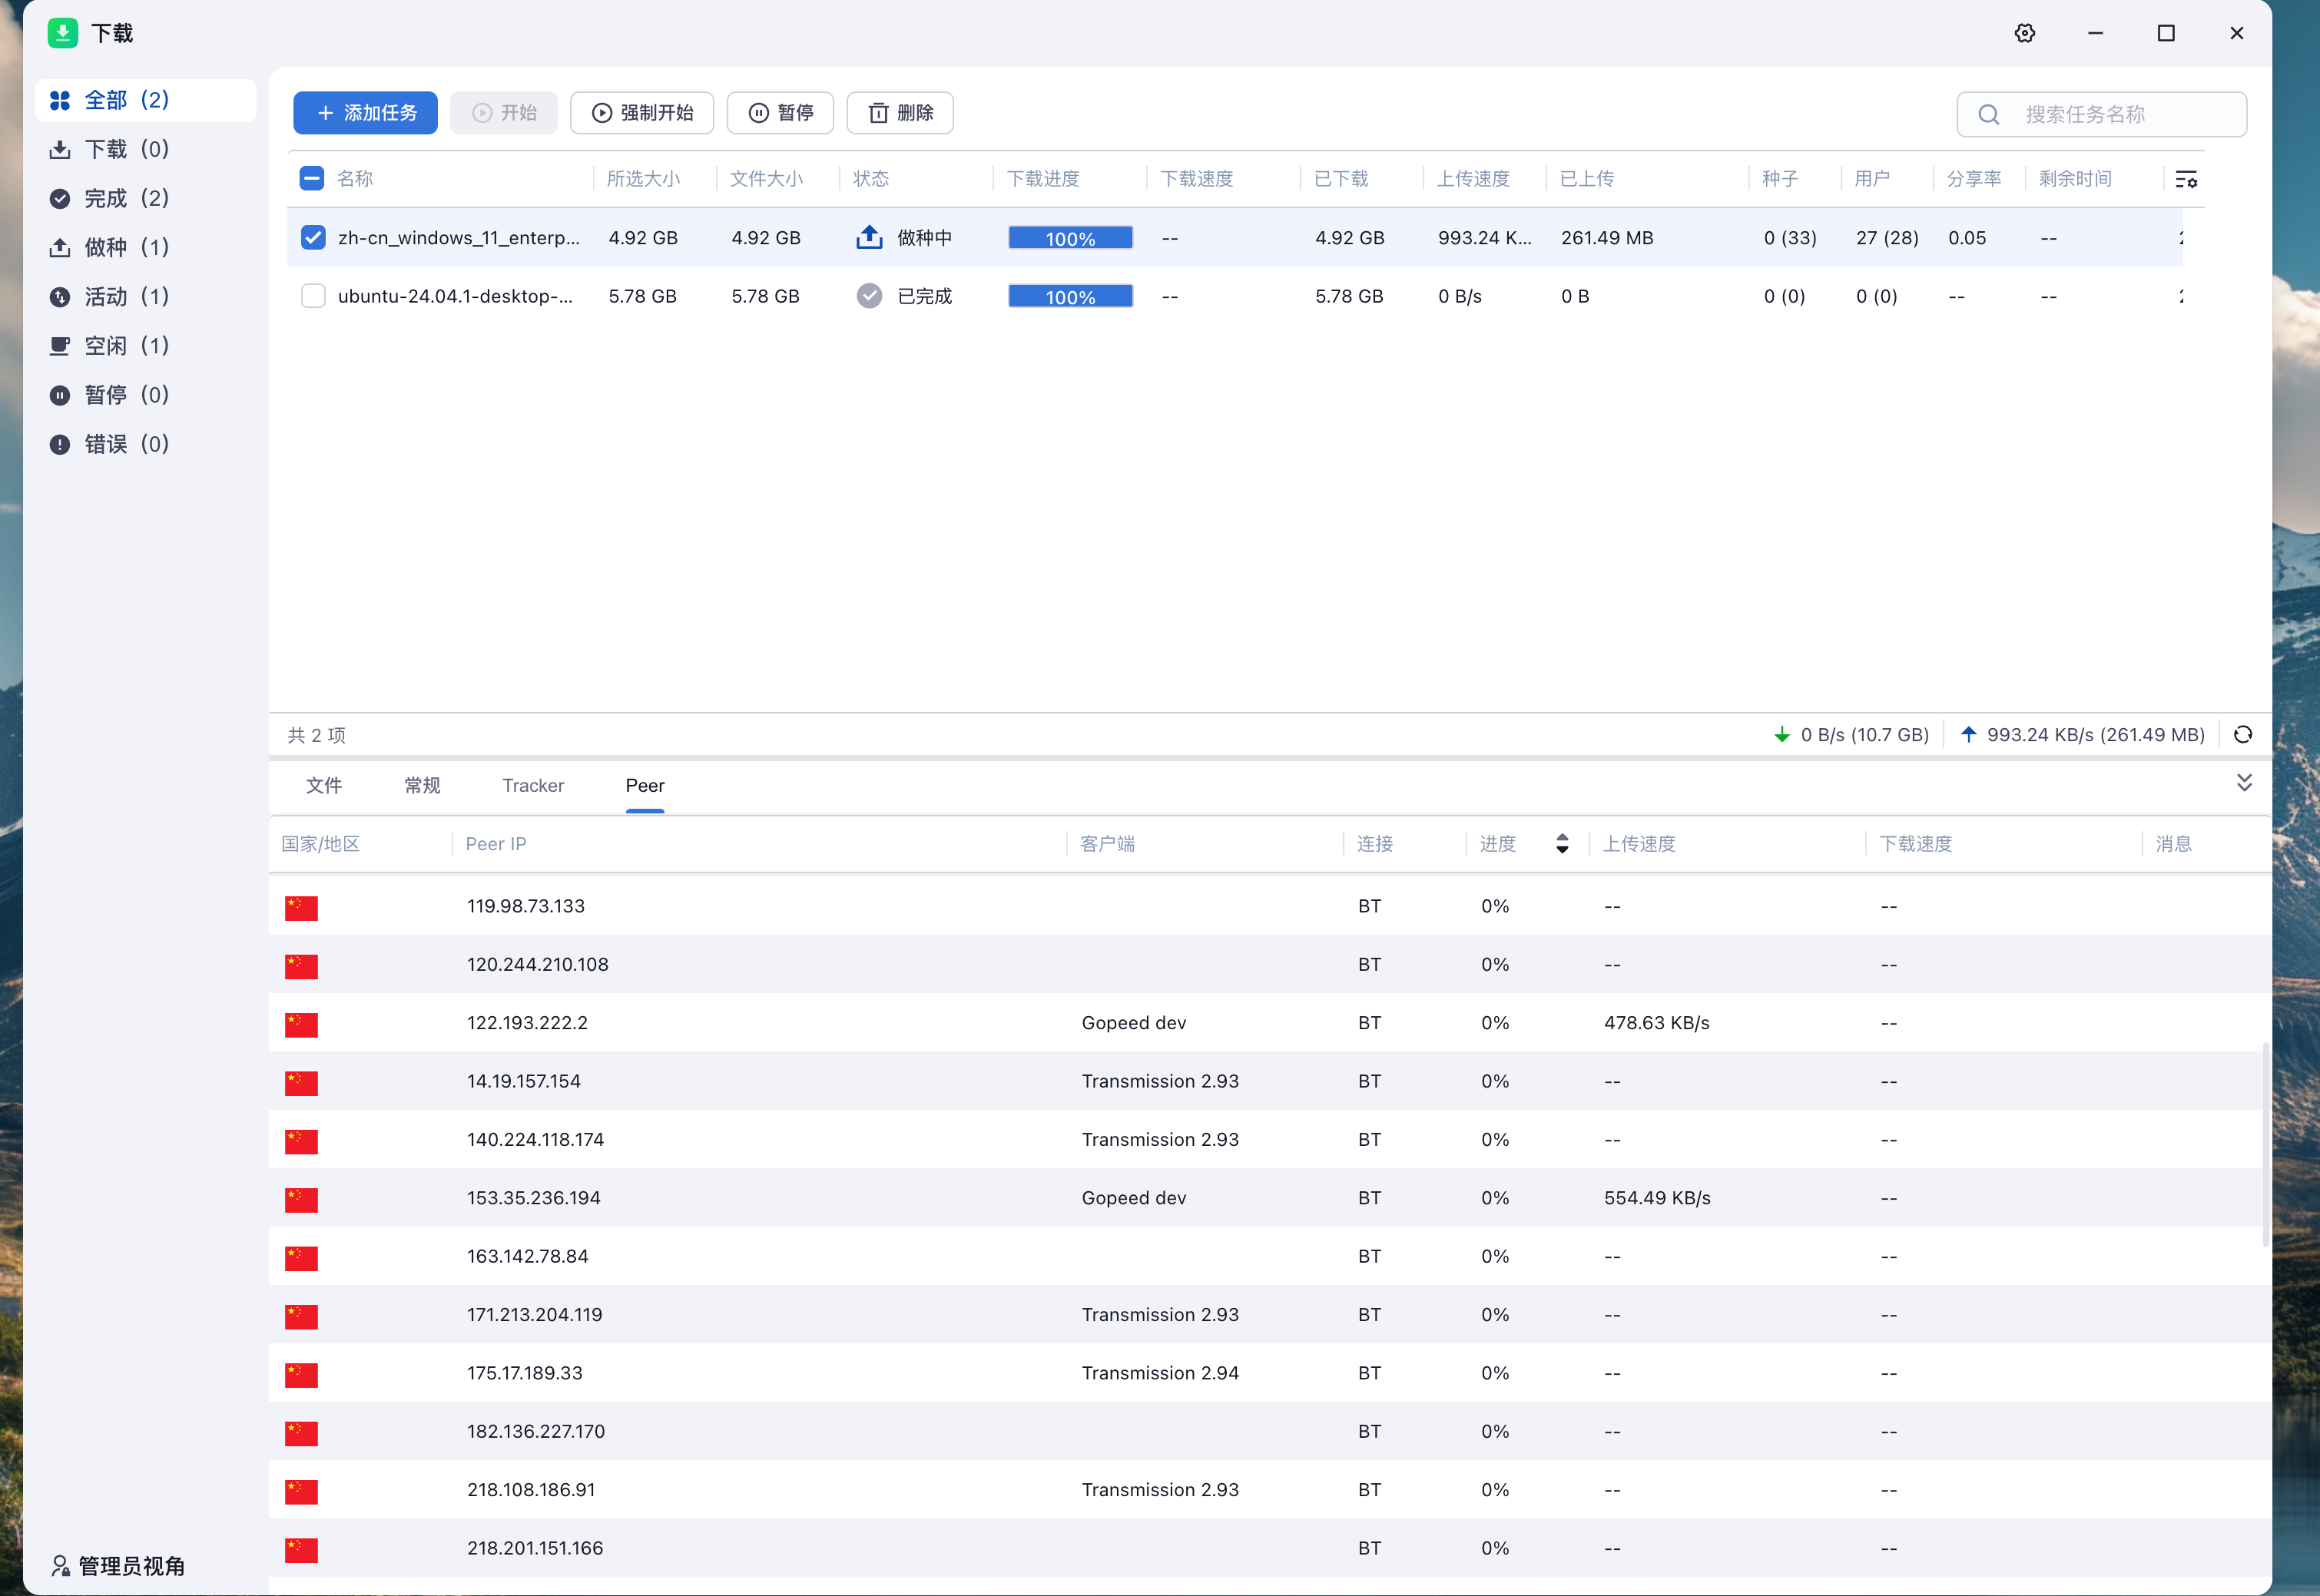
Task: Click the 下载进度 column header
Action: coord(1043,179)
